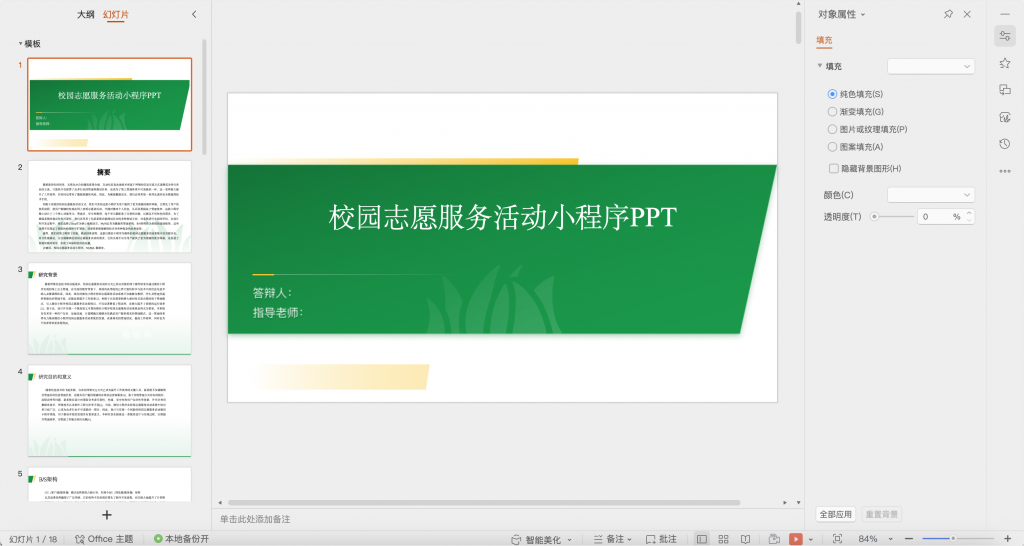Pin the 对象属性 panel

948,14
